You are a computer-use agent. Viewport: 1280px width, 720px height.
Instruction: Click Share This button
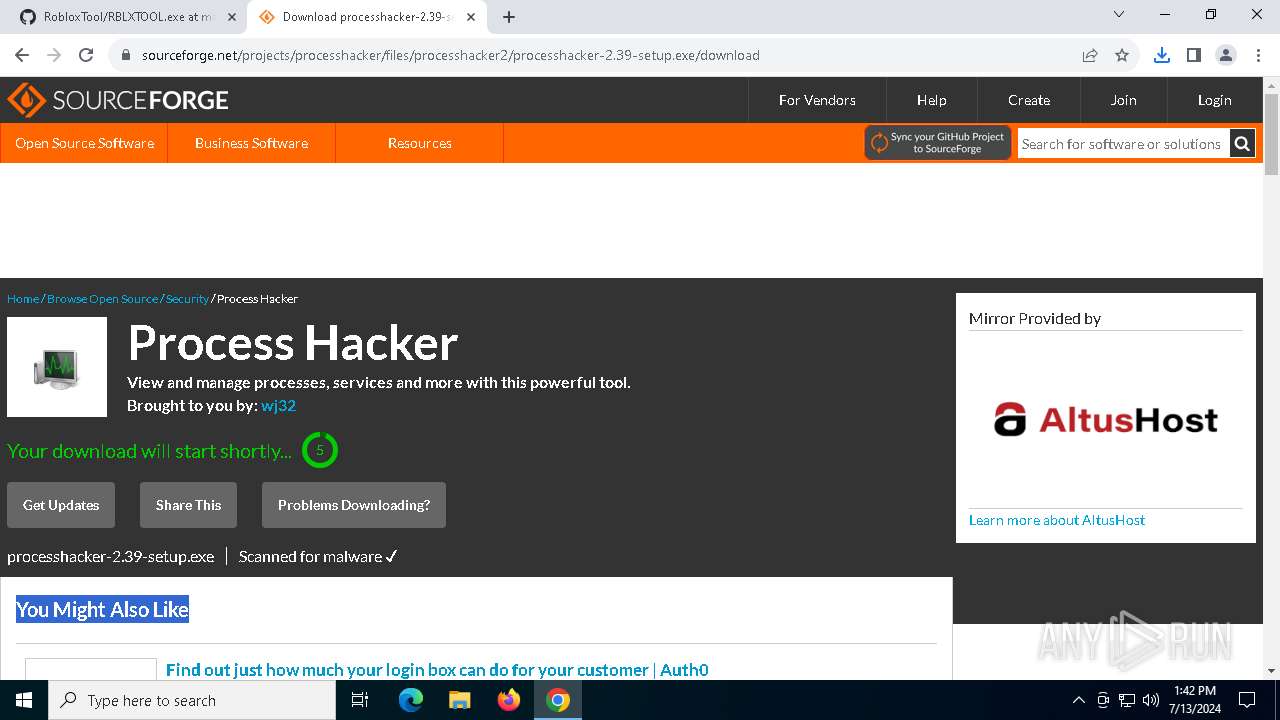(188, 505)
